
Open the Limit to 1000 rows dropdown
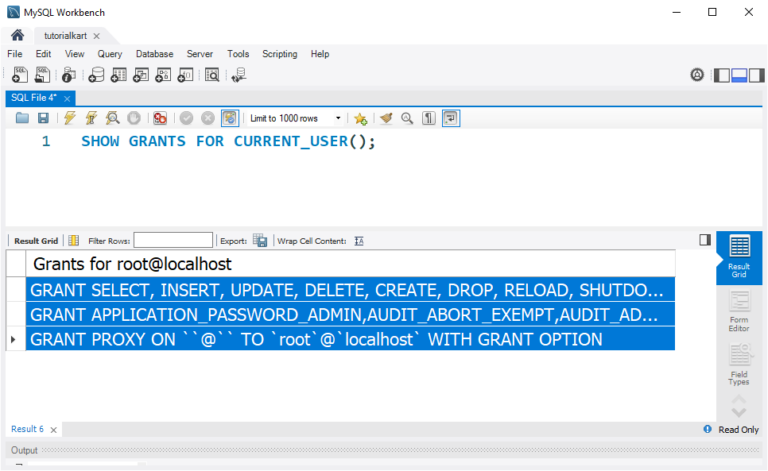click(x=338, y=118)
